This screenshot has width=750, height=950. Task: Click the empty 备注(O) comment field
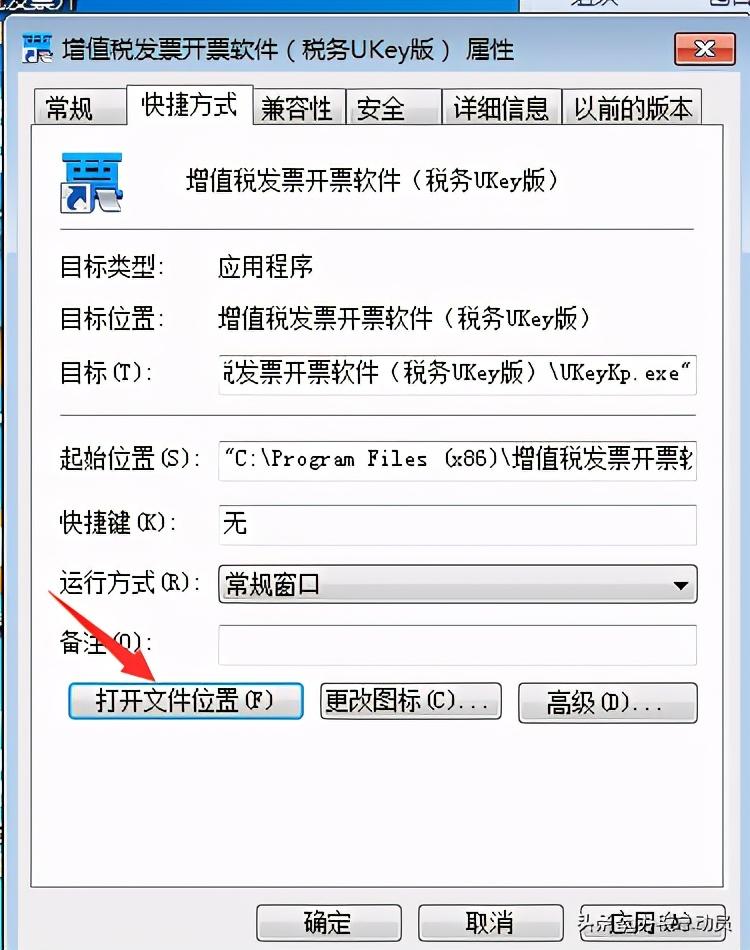tap(457, 645)
